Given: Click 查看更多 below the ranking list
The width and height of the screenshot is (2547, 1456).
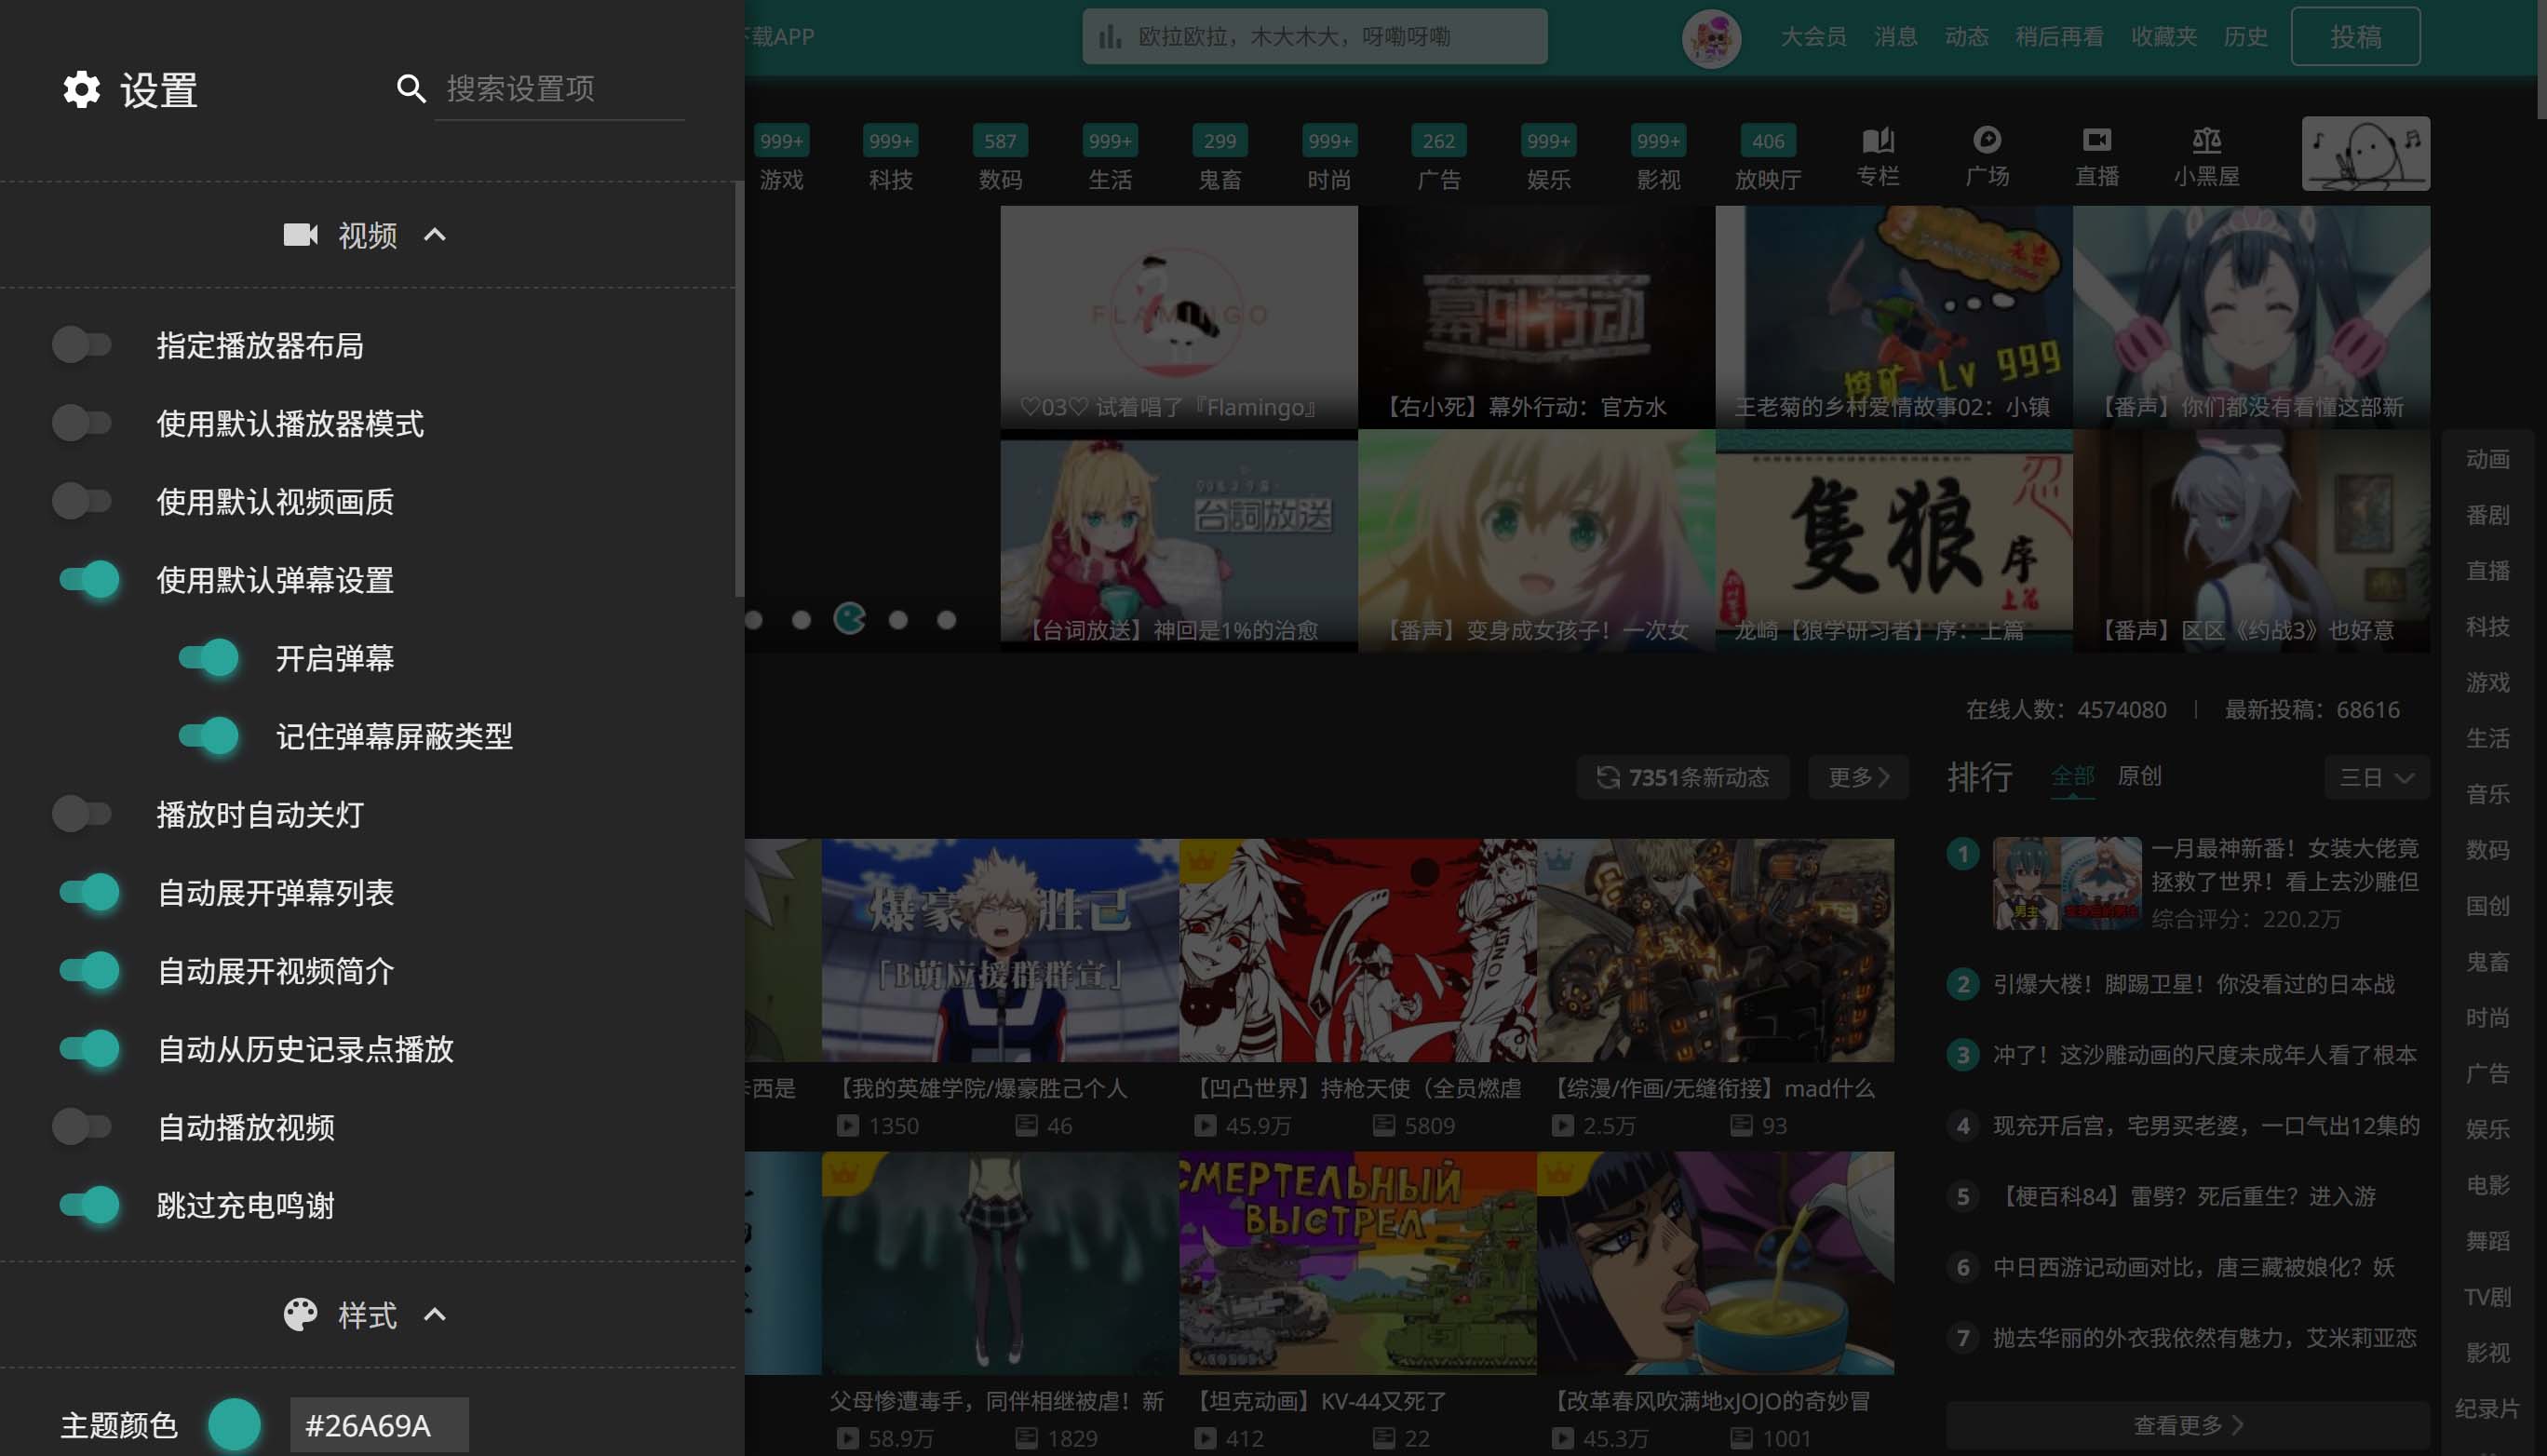Looking at the screenshot, I should 2187,1424.
